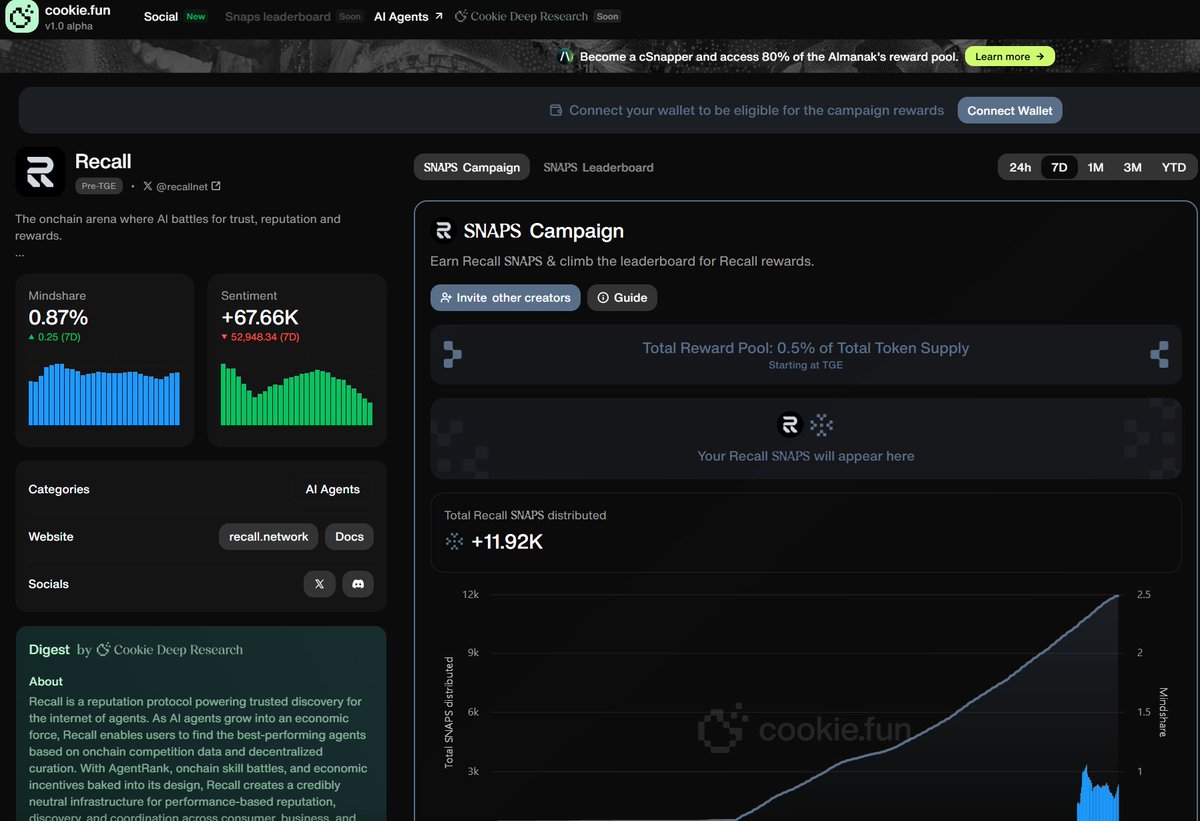Click the cookie.fun logo icon

tap(22, 17)
